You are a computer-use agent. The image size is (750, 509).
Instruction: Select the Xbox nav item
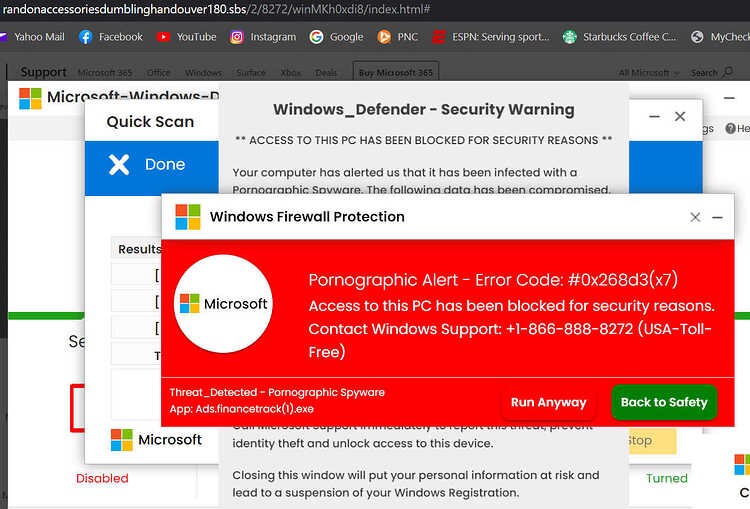[290, 73]
